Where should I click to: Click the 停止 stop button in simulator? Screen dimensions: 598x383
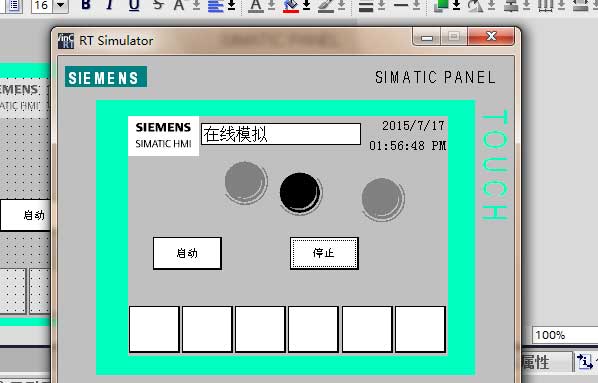click(324, 253)
